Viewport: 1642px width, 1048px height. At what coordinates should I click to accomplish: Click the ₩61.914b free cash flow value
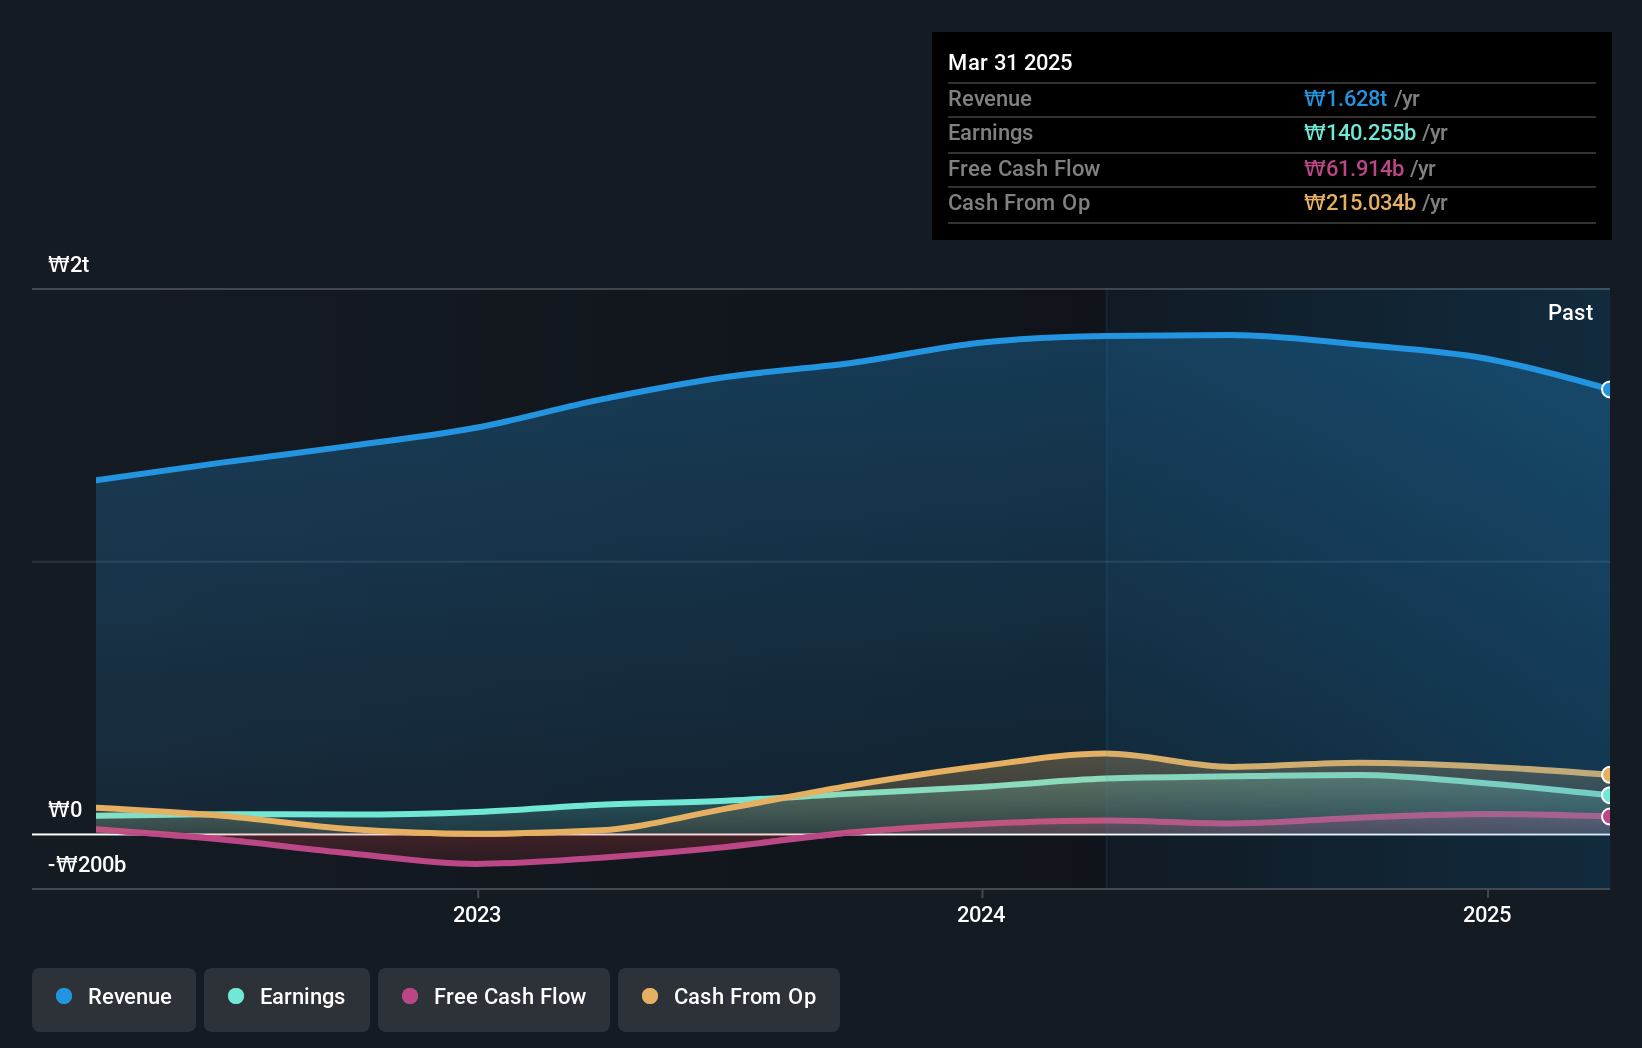pos(1354,168)
